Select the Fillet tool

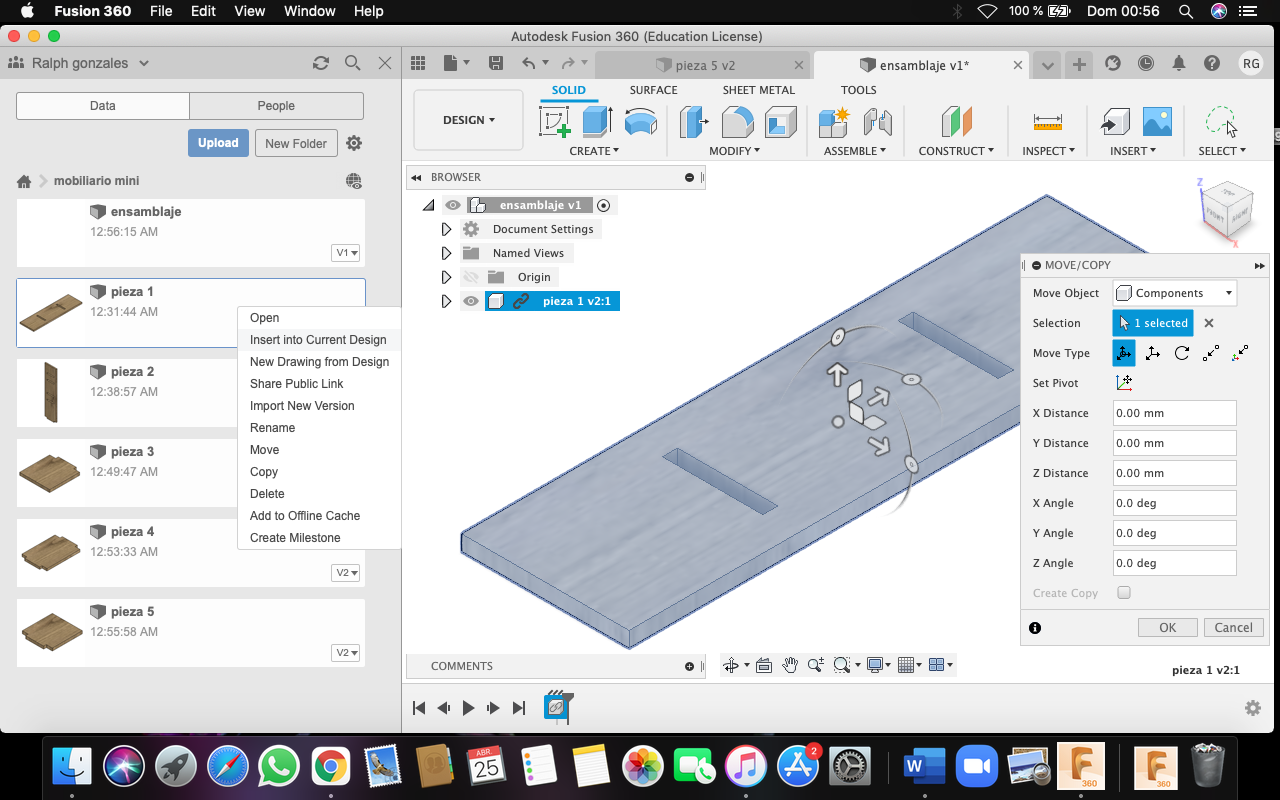pos(737,122)
